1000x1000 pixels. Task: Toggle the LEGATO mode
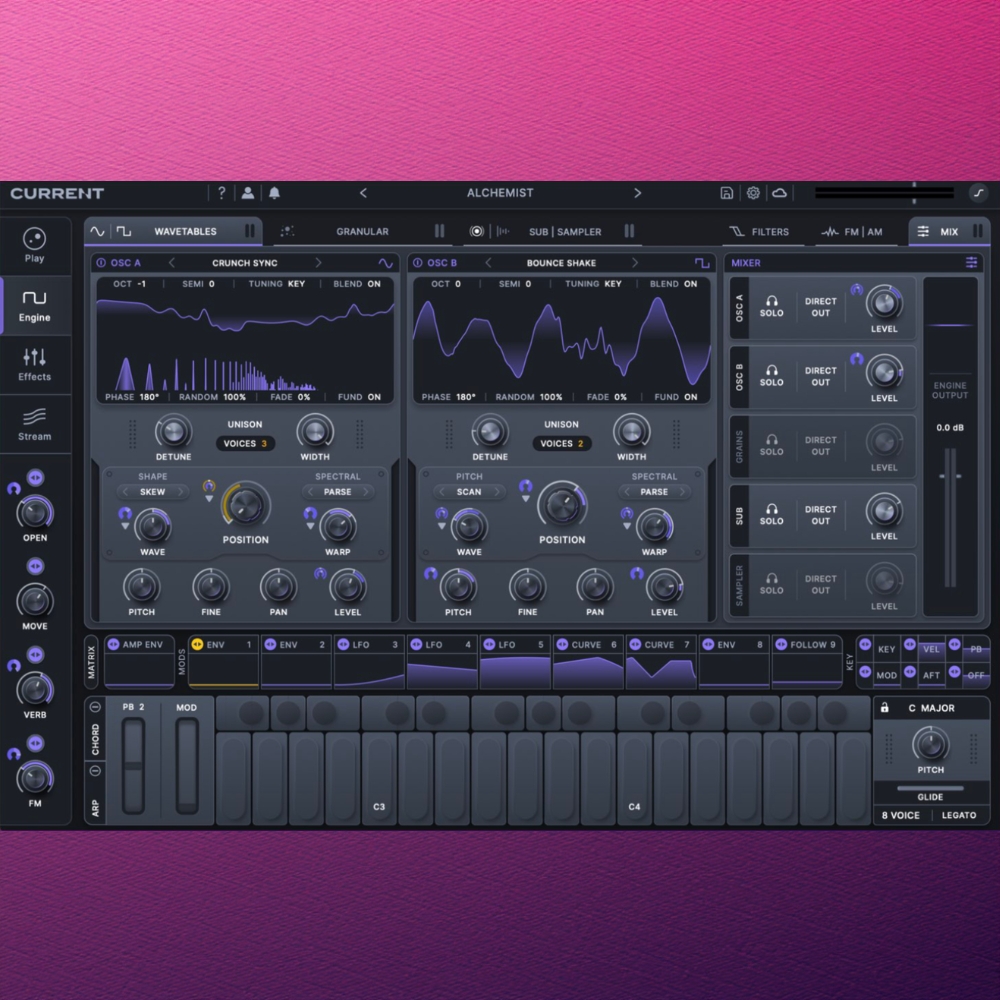959,815
